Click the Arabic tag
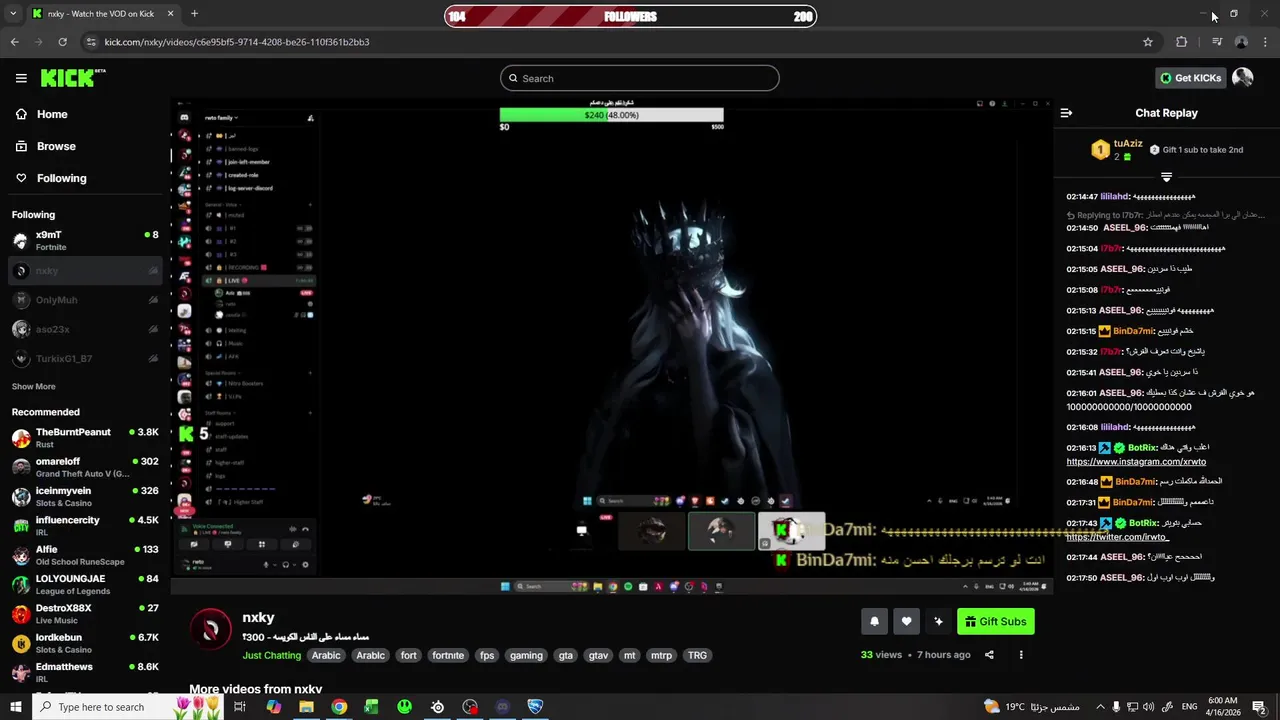The image size is (1280, 720). [x=326, y=655]
